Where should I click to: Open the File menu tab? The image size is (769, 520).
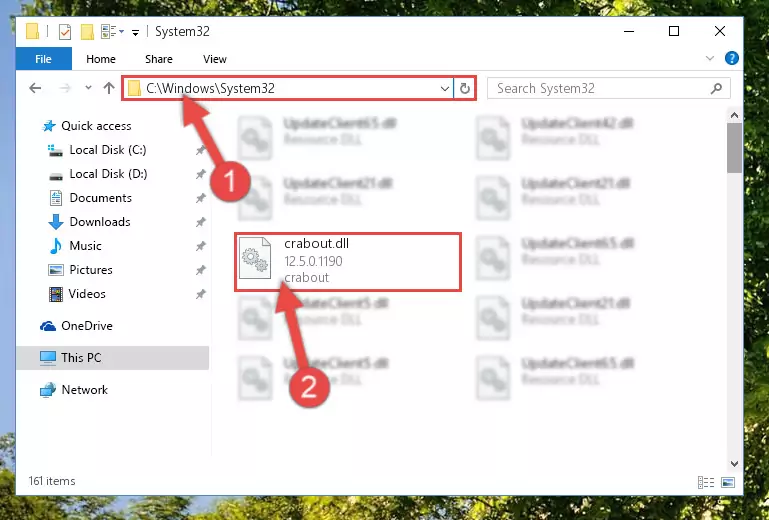pyautogui.click(x=44, y=59)
